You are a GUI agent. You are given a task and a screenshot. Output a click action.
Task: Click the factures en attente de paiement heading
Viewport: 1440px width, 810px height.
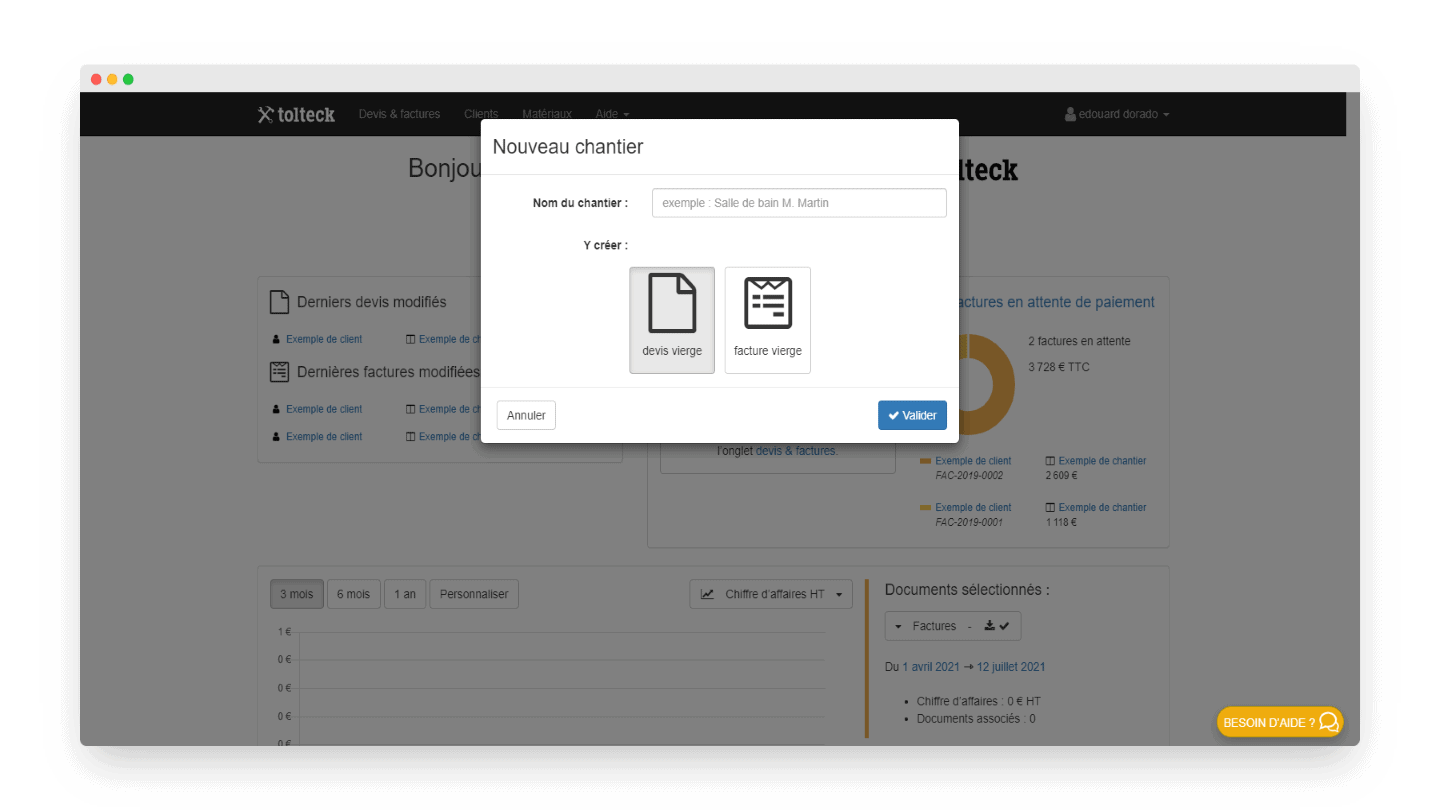point(1056,302)
